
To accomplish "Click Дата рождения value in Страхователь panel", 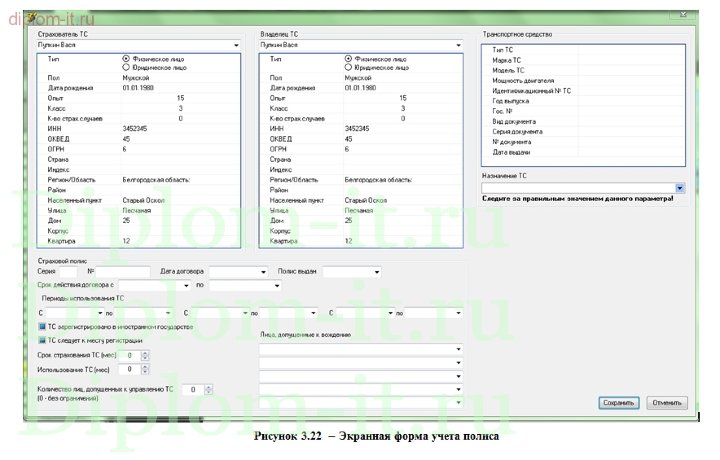I will coord(138,88).
